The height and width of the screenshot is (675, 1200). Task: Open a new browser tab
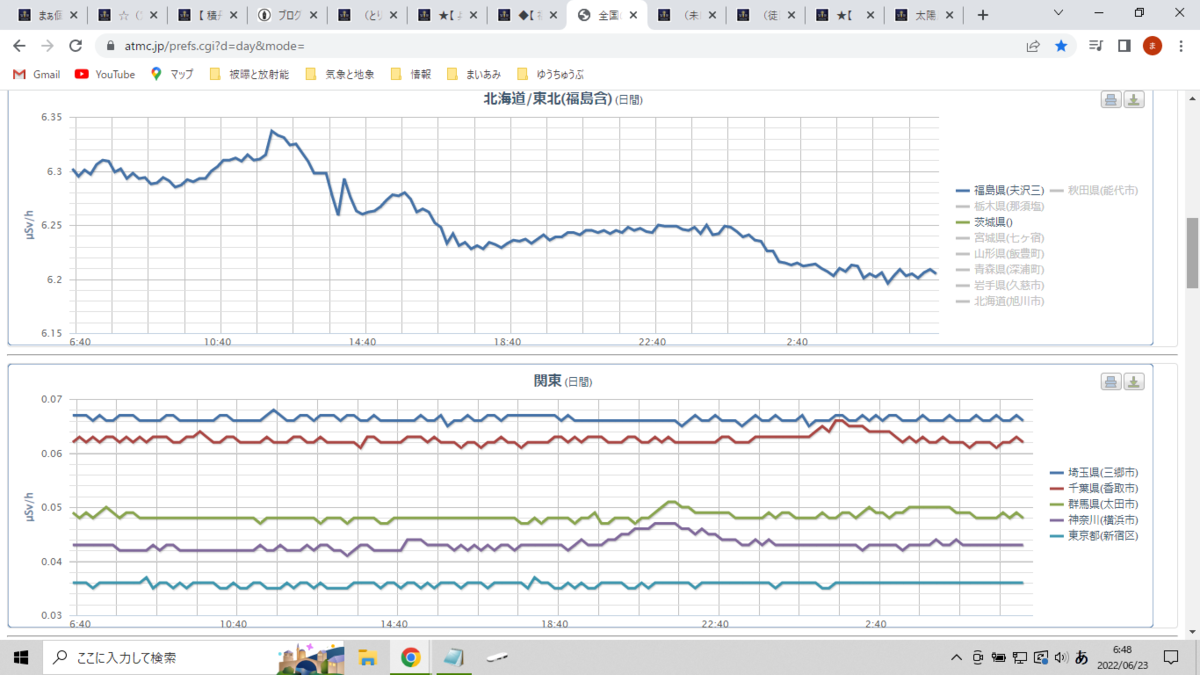983,15
